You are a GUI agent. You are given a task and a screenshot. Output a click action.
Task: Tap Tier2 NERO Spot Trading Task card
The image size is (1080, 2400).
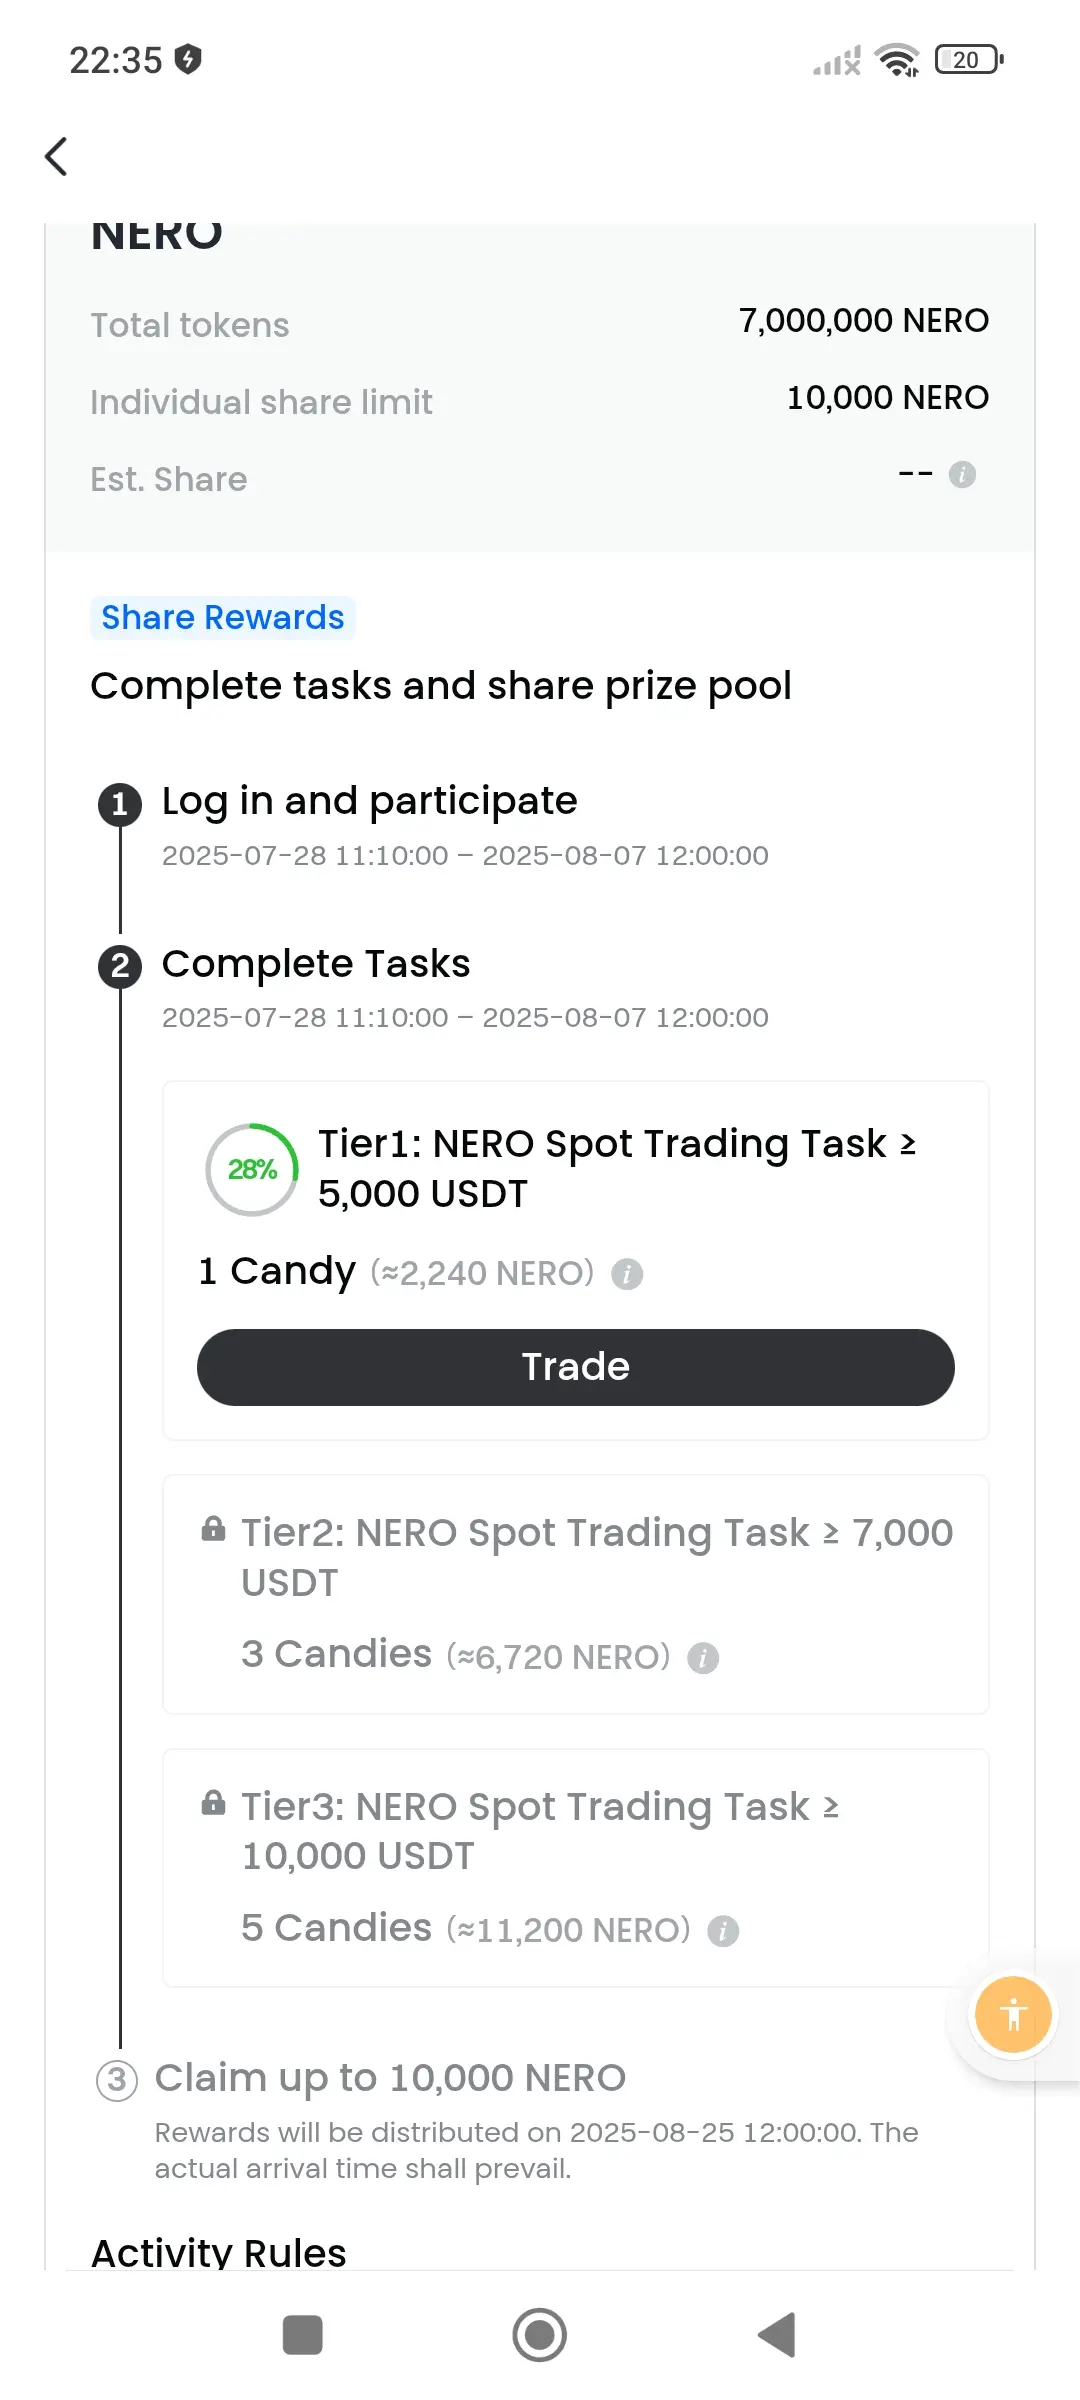click(x=576, y=1595)
